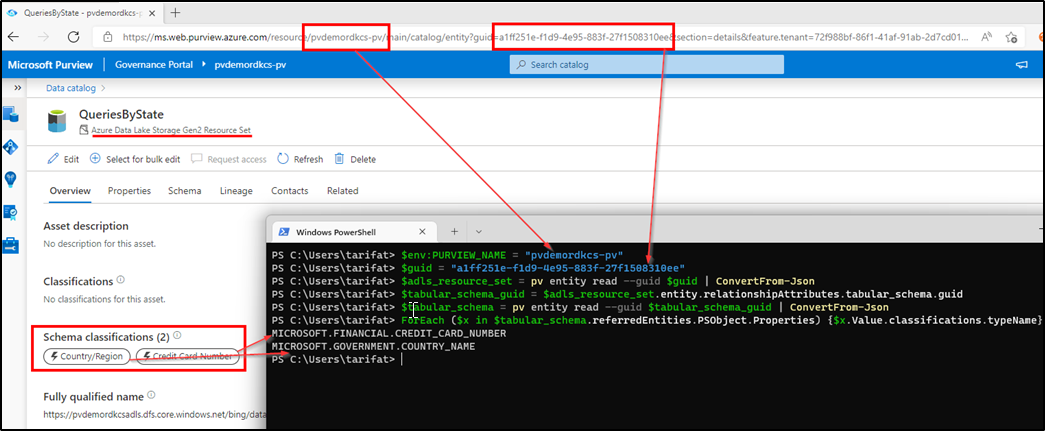
Task: Click Request access button
Action: [x=229, y=159]
